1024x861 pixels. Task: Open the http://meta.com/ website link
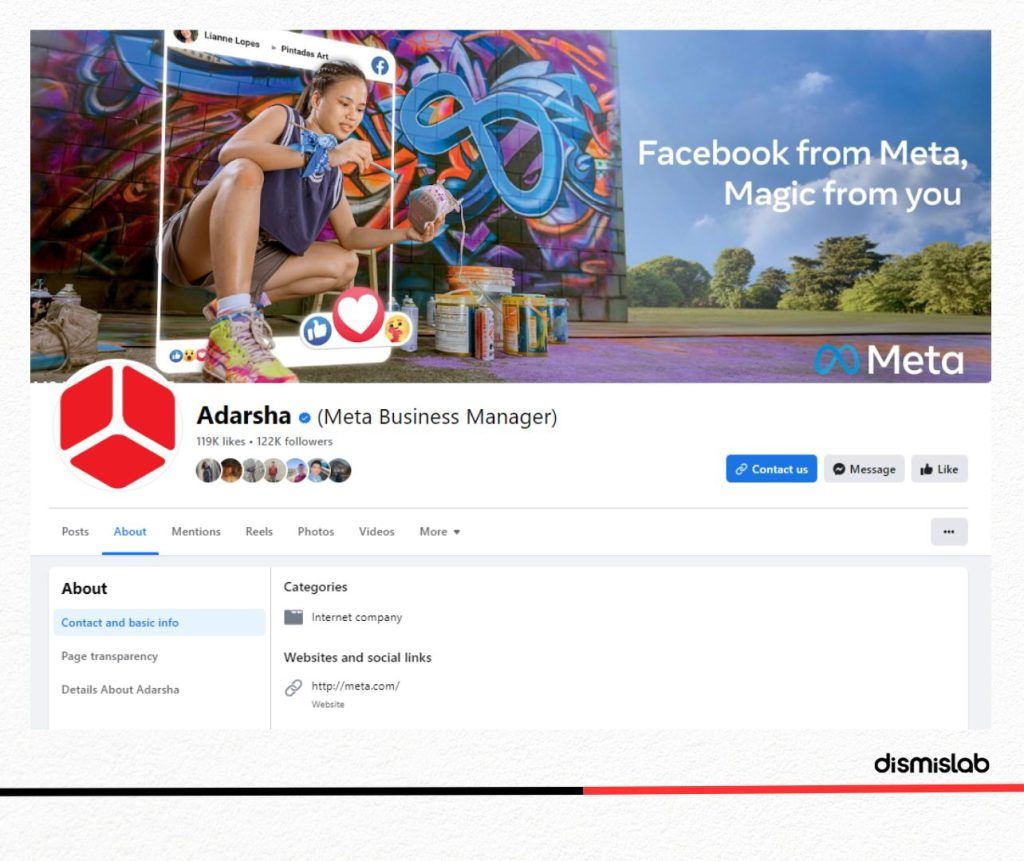click(x=355, y=686)
